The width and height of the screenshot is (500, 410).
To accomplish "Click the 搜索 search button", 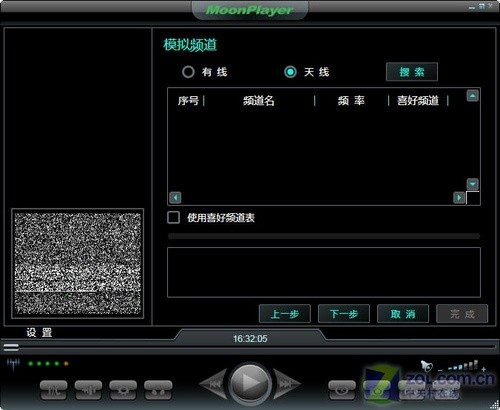I will (x=412, y=72).
